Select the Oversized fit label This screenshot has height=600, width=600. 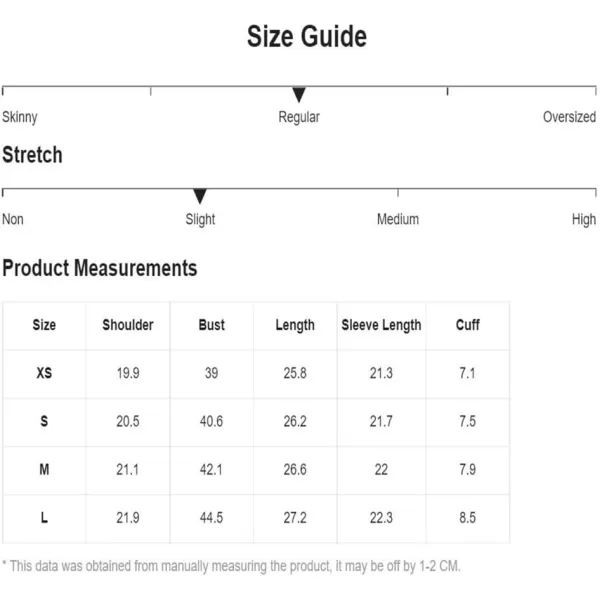click(x=569, y=117)
